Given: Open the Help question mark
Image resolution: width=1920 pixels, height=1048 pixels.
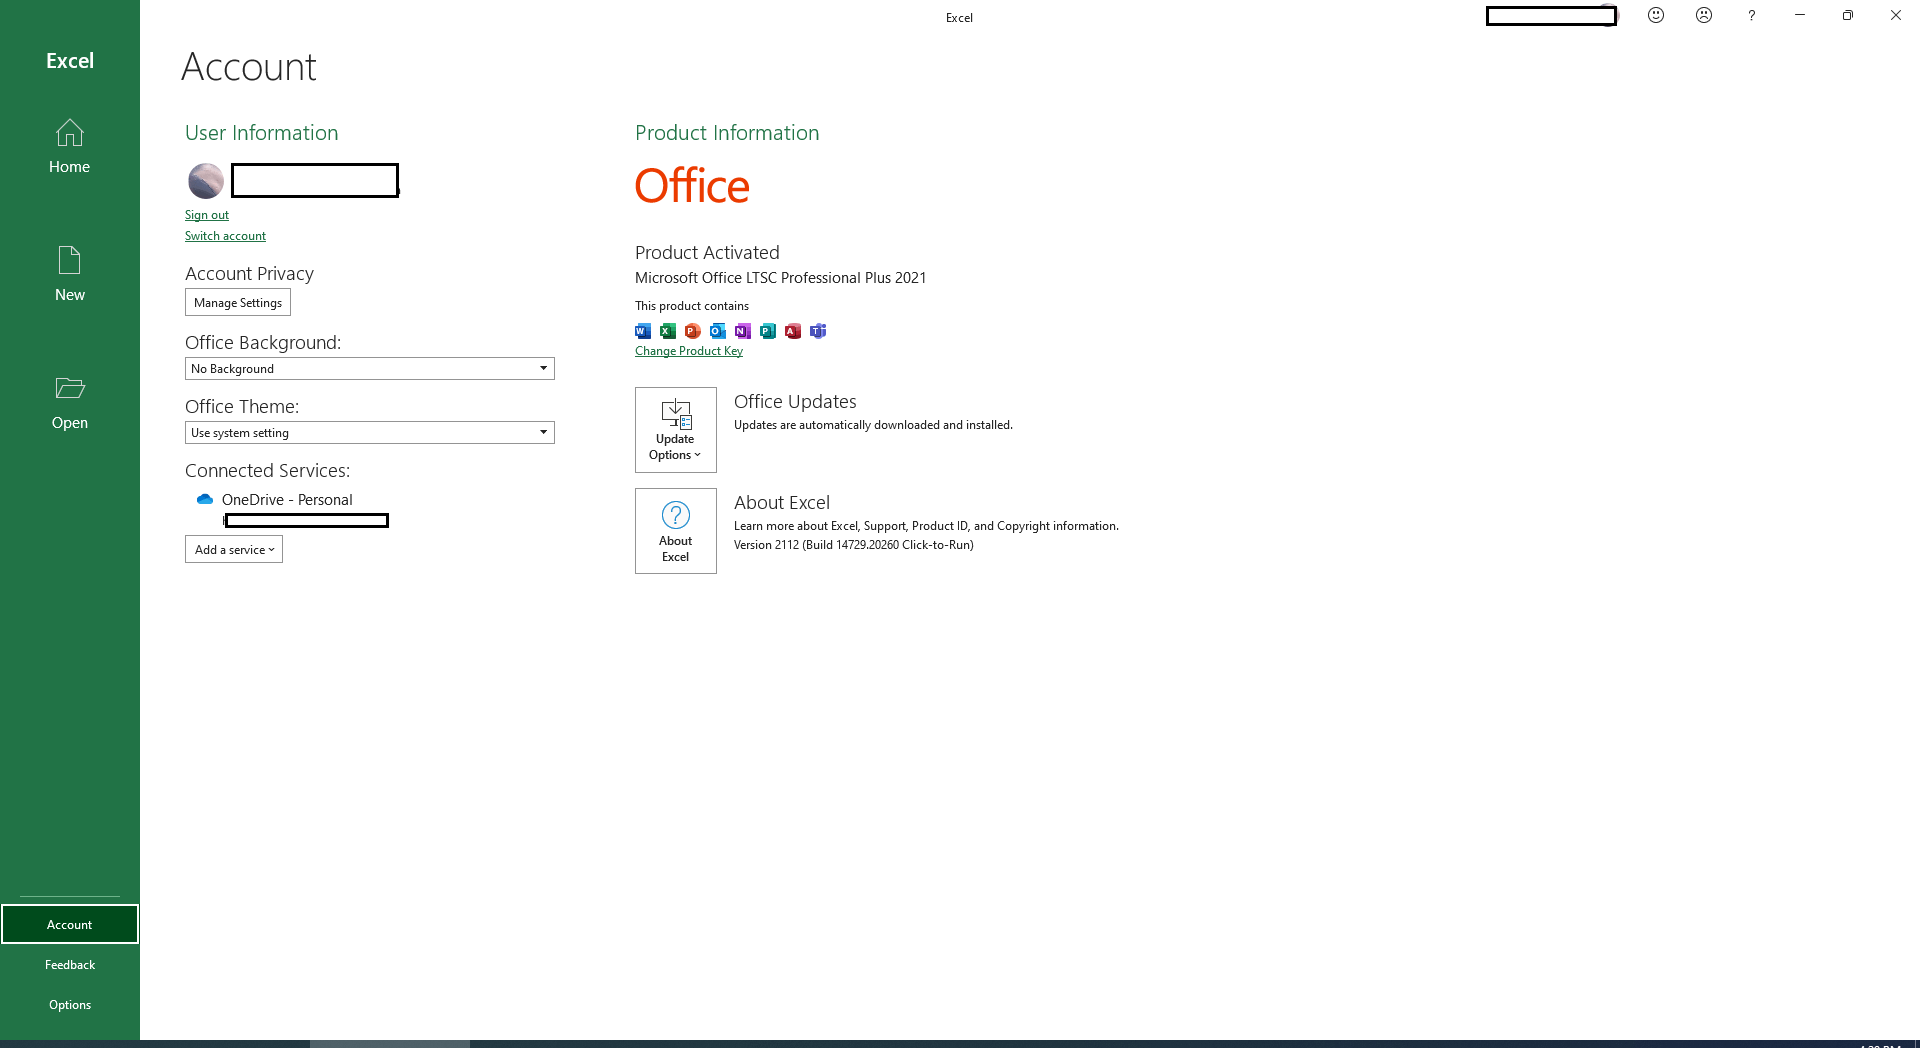Looking at the screenshot, I should 1751,15.
